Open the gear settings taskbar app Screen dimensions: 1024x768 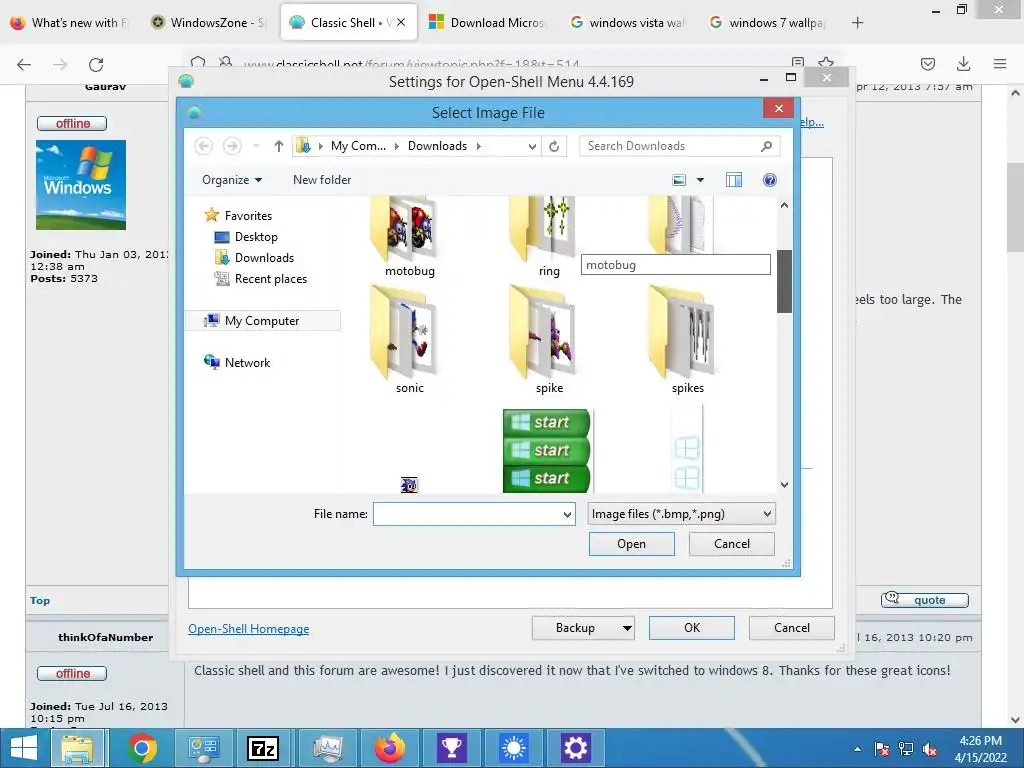[575, 748]
